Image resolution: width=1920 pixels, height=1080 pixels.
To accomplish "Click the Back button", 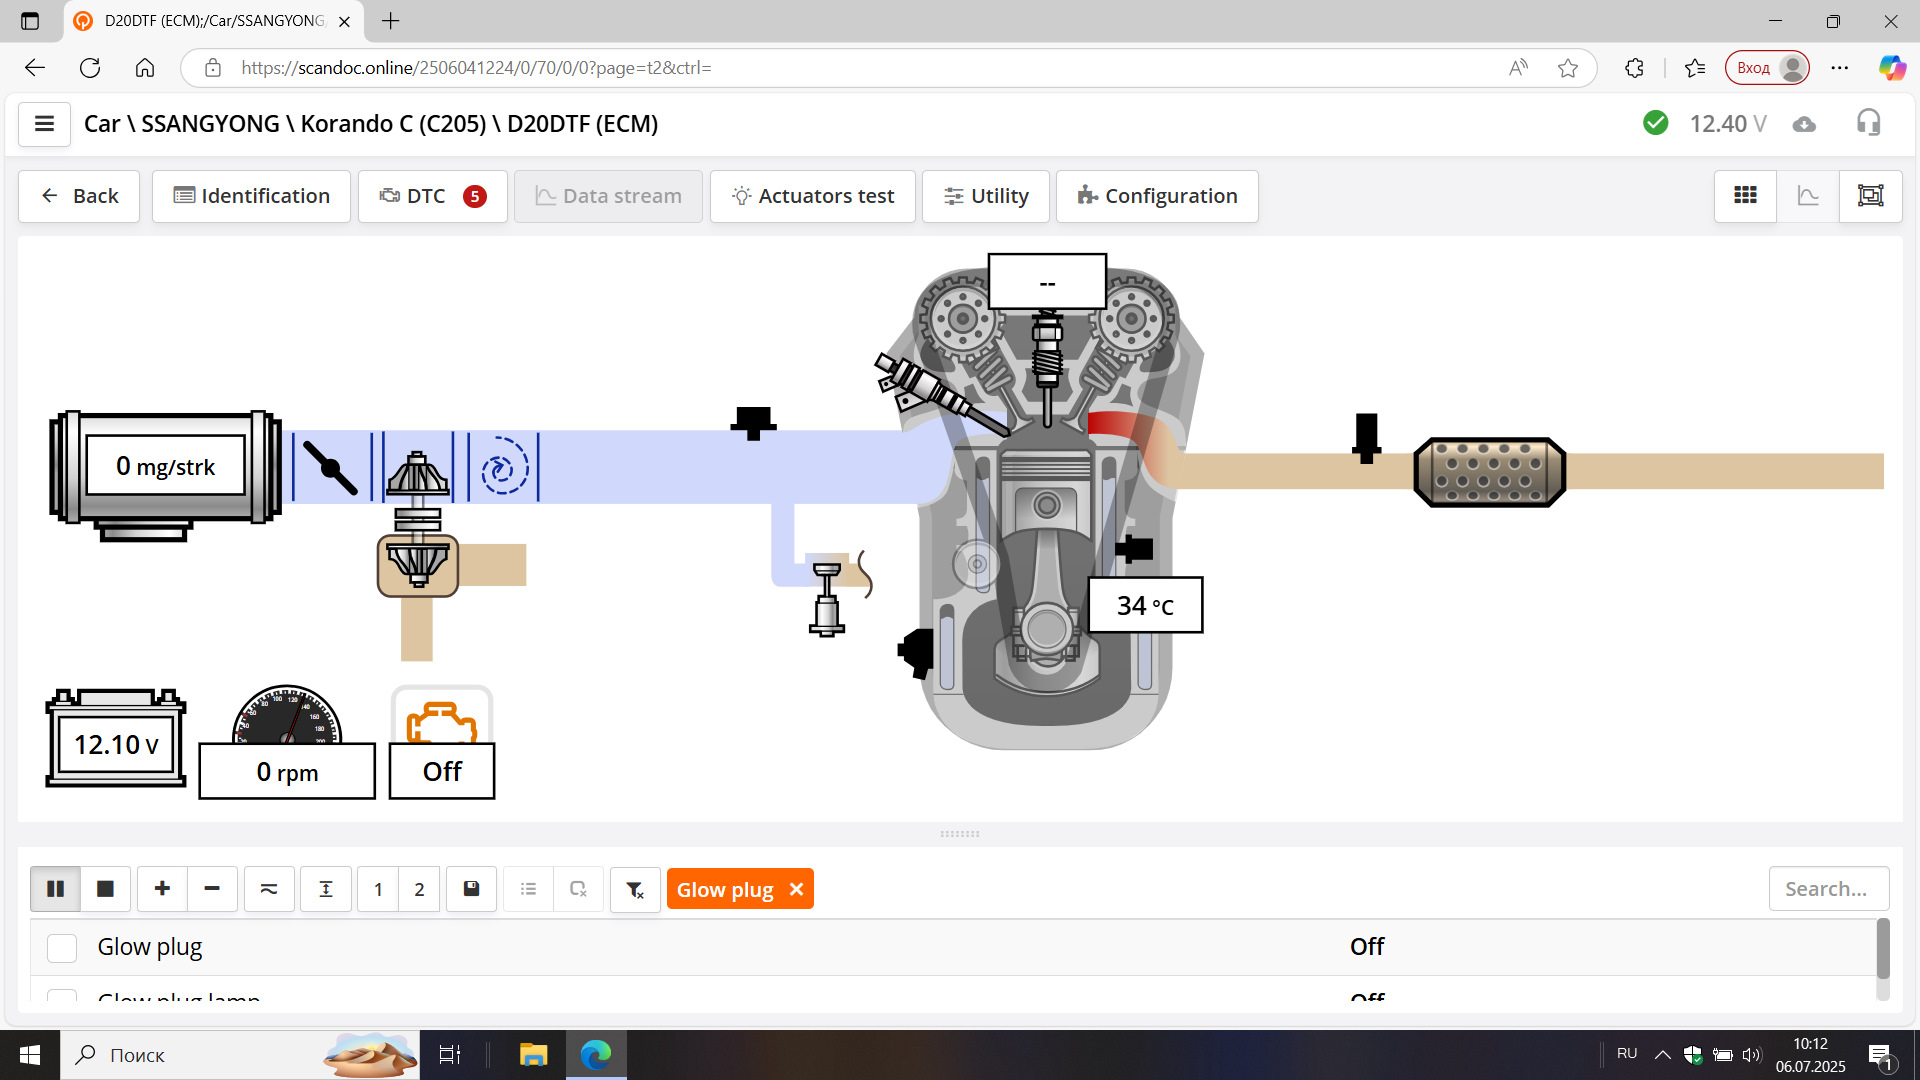I will tap(79, 196).
